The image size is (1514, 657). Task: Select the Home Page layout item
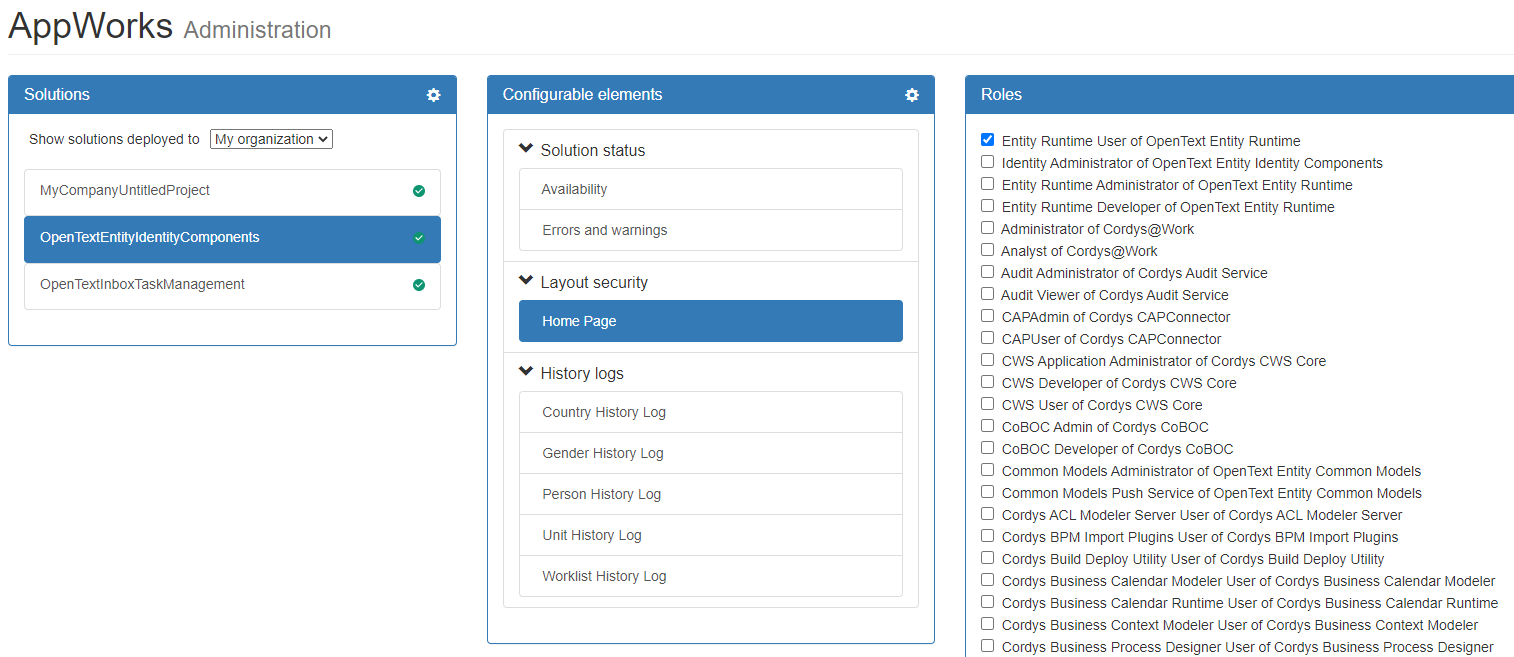click(x=579, y=321)
